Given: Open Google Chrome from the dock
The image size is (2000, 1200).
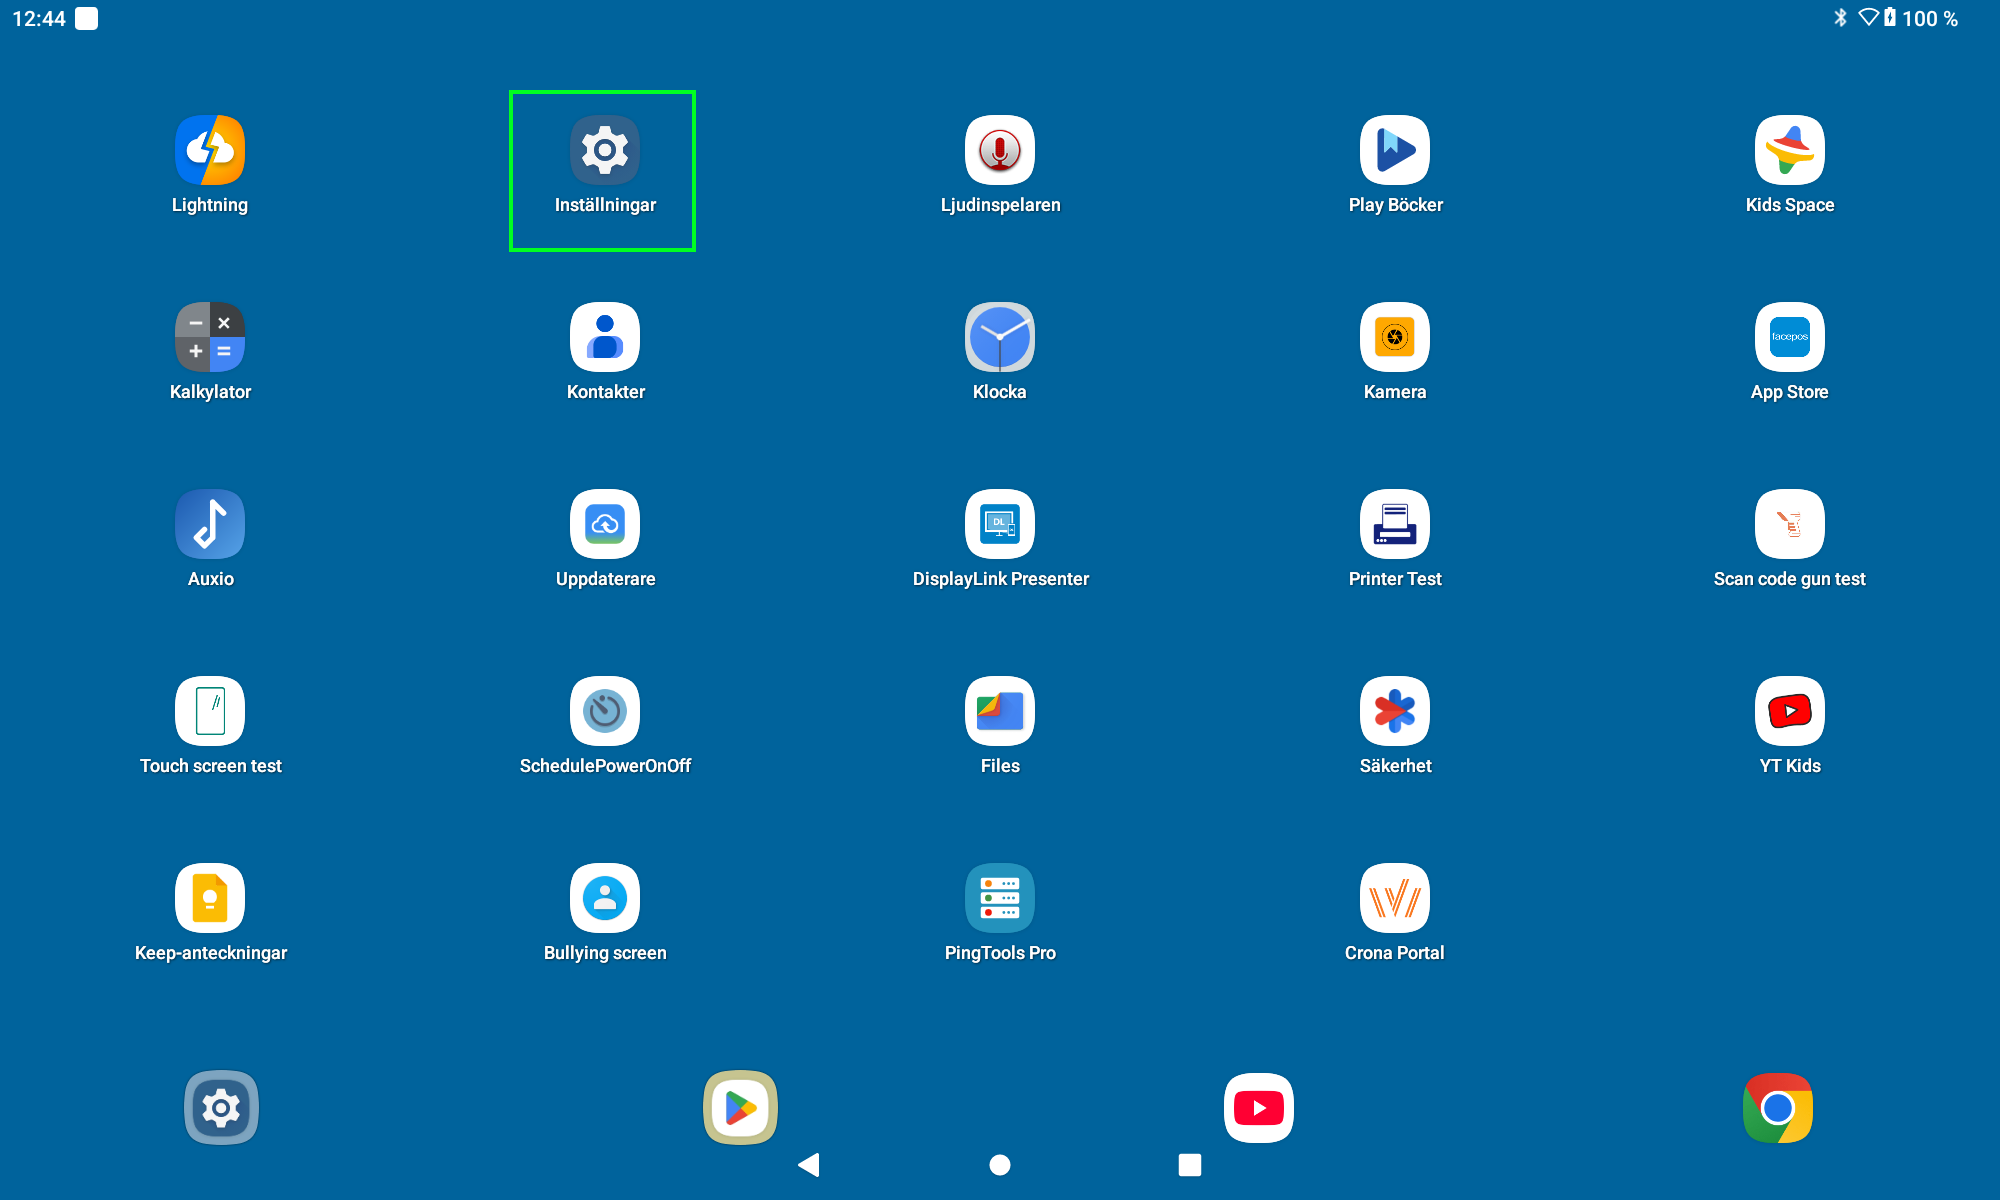Looking at the screenshot, I should (1778, 1108).
